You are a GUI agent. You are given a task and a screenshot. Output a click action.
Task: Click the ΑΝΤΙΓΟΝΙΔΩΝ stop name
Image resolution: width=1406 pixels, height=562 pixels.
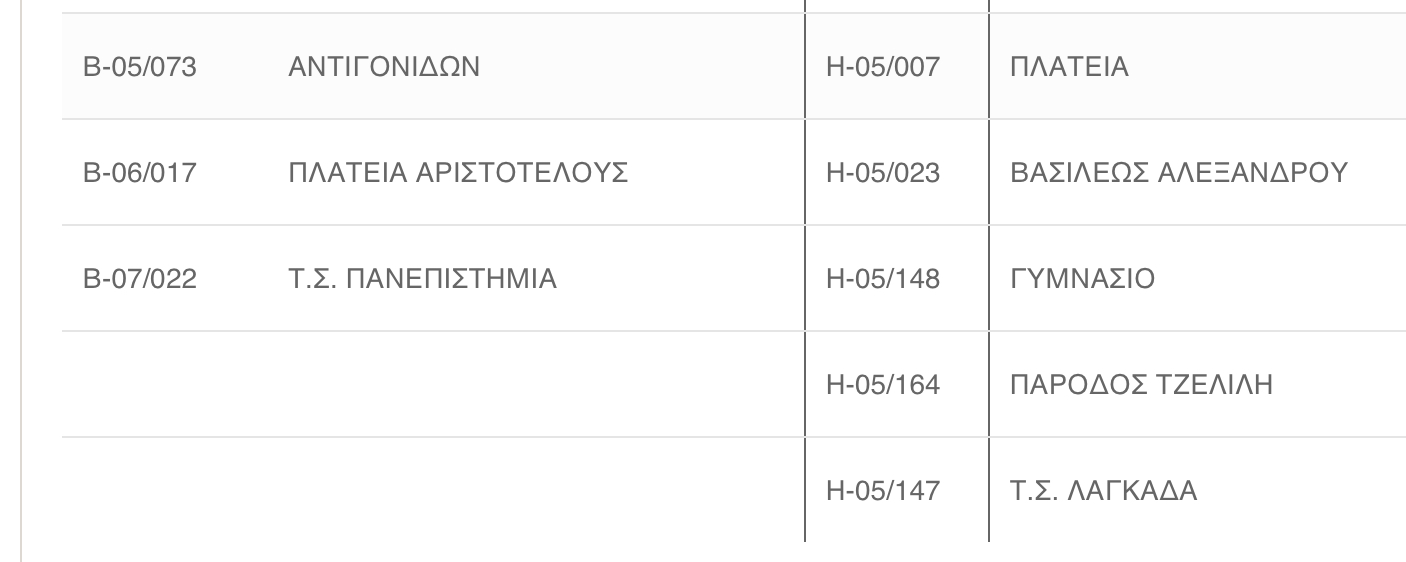point(384,67)
